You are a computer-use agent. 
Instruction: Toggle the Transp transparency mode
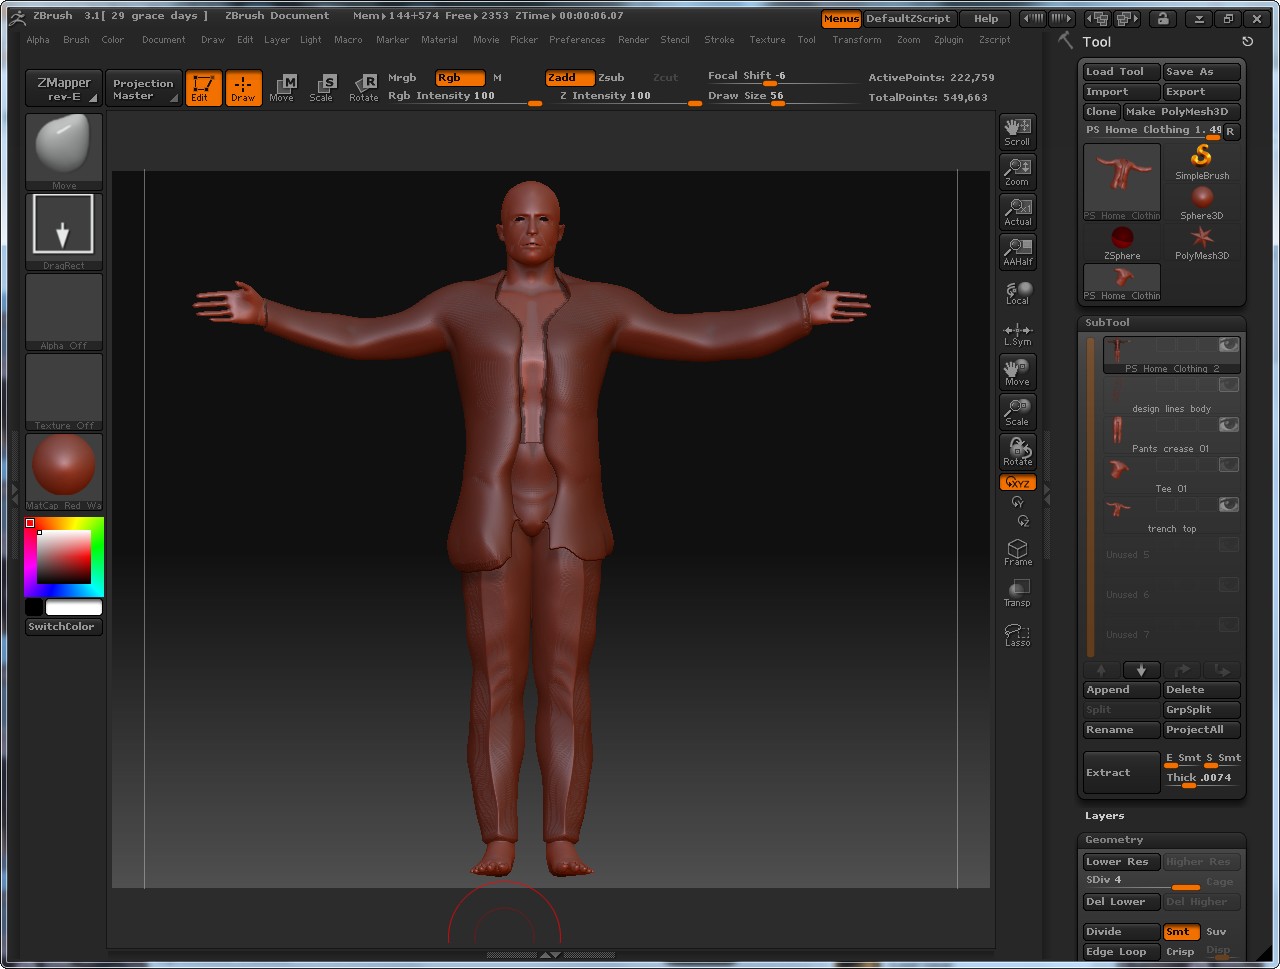tap(1017, 593)
